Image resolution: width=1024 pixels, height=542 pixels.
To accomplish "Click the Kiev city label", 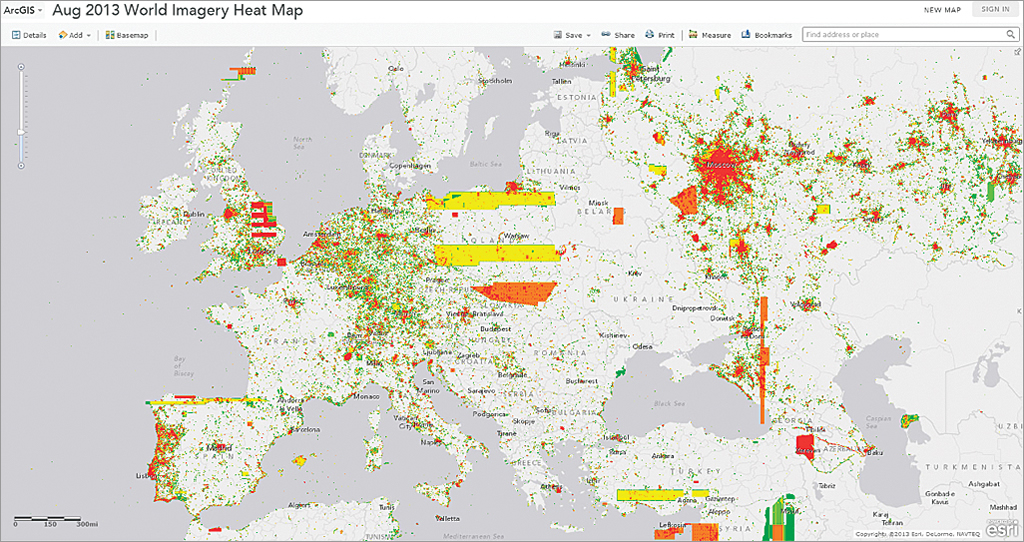I will point(634,273).
